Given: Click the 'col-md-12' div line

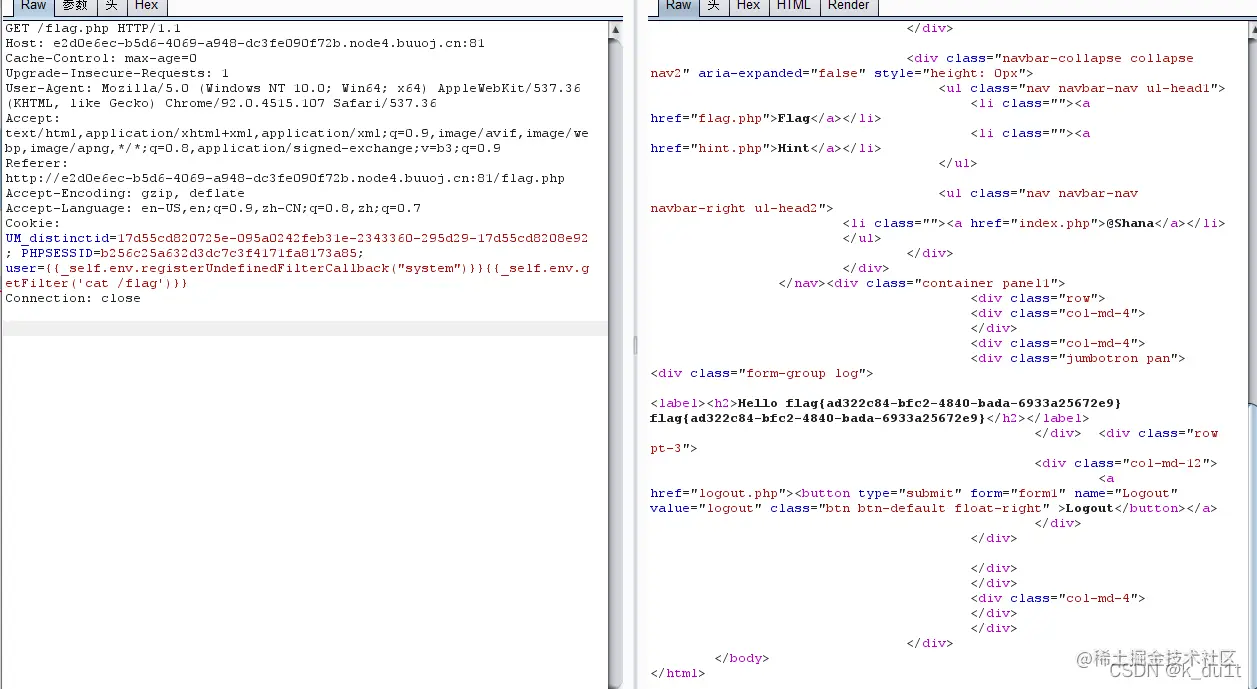Looking at the screenshot, I should (1126, 464).
